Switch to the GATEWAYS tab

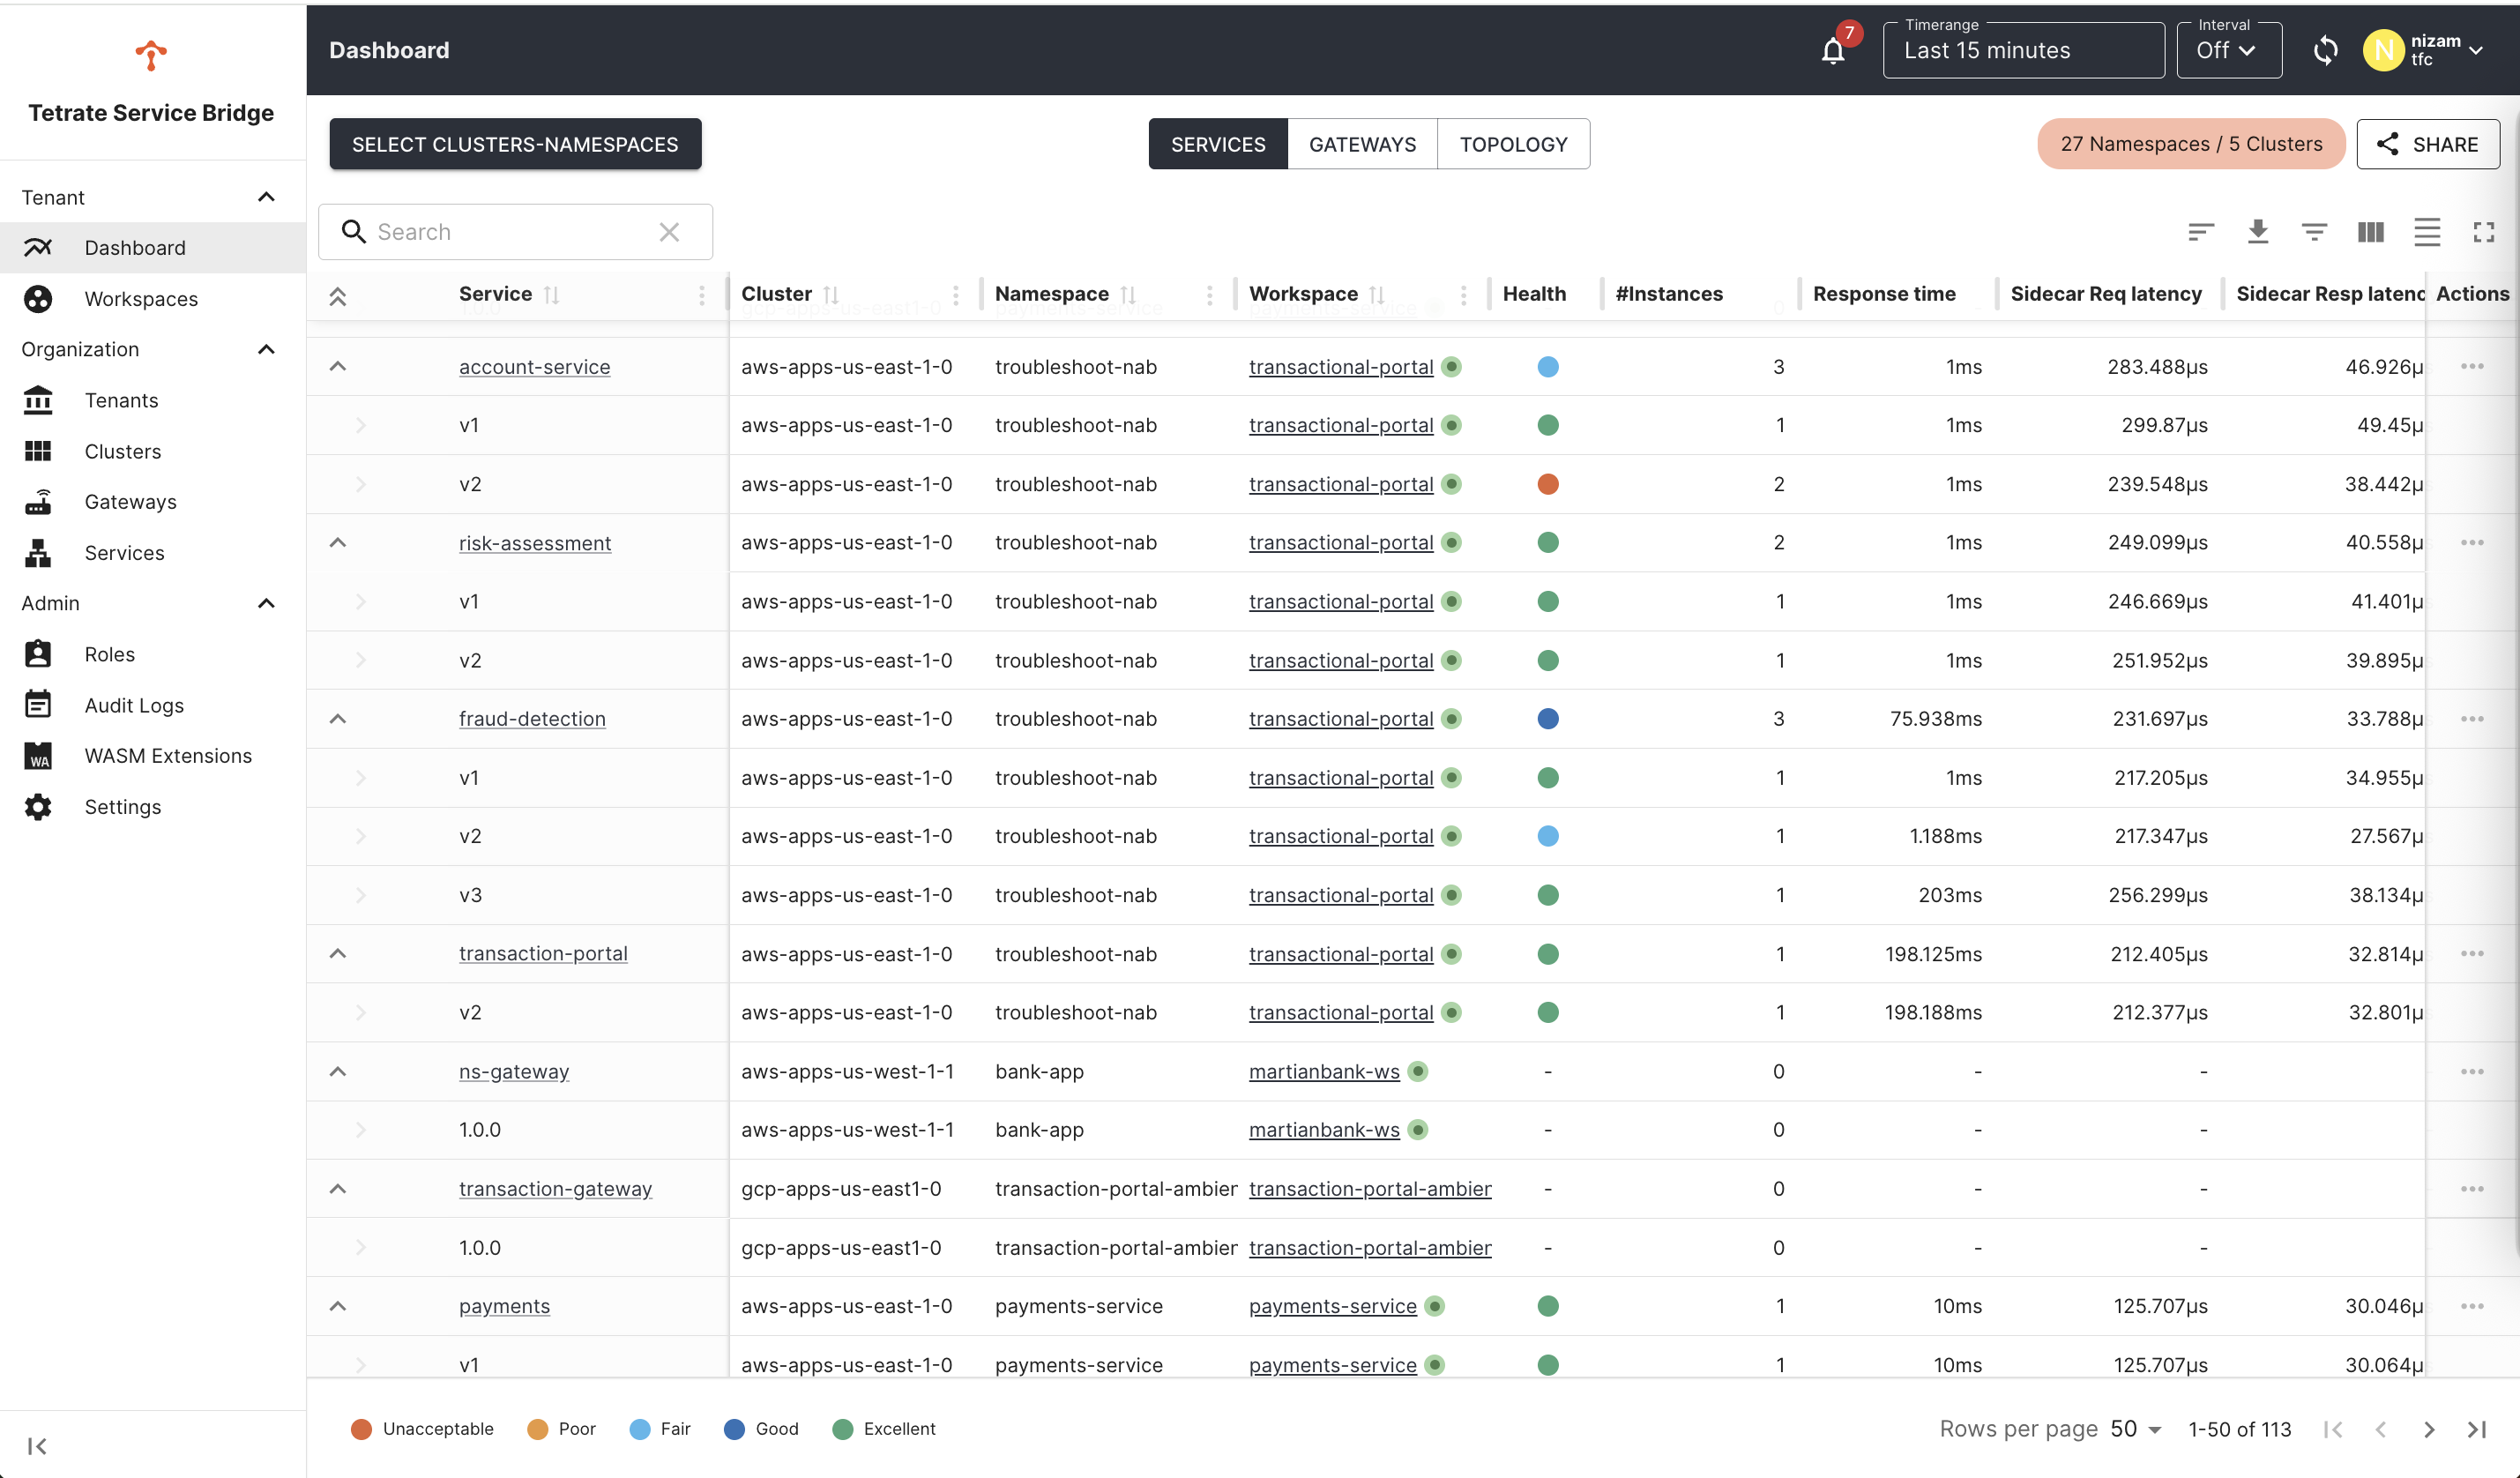tap(1362, 143)
